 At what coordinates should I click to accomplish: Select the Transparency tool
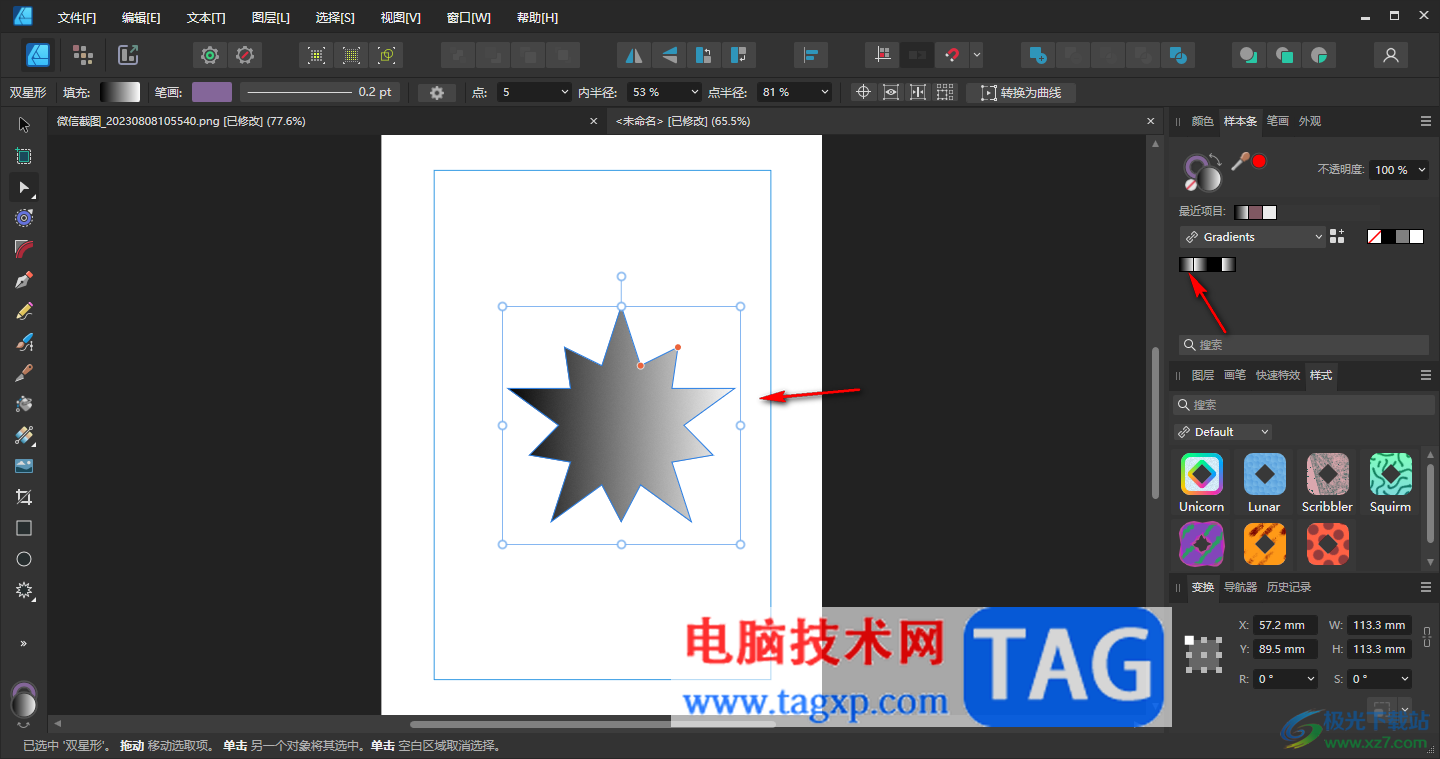point(24,435)
